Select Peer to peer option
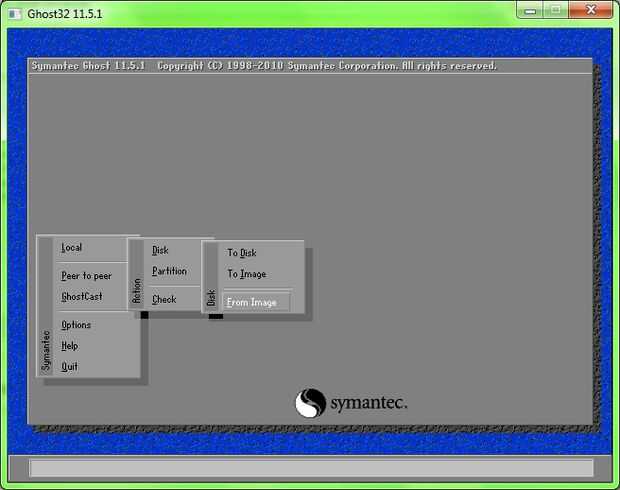 pos(86,276)
